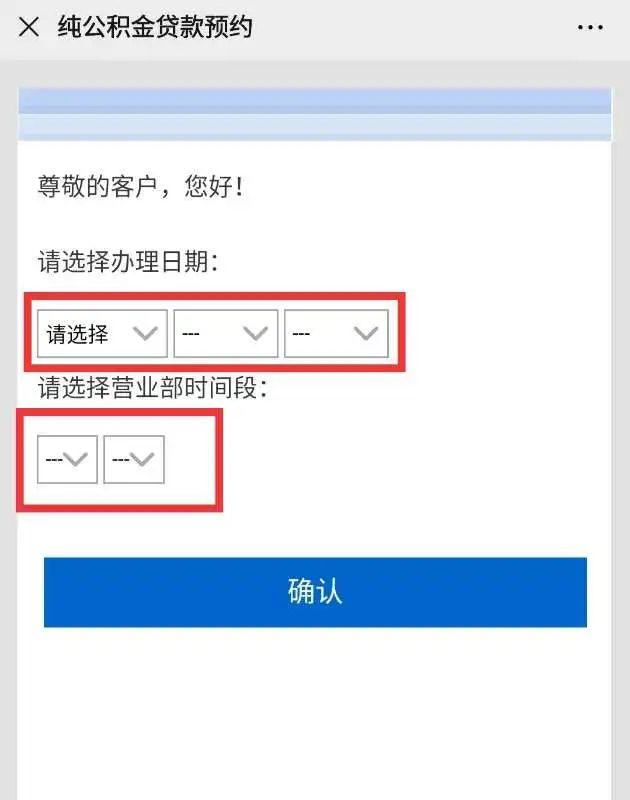
Task: Click the 尊敬的客户，您好 greeting text
Action: (x=141, y=186)
